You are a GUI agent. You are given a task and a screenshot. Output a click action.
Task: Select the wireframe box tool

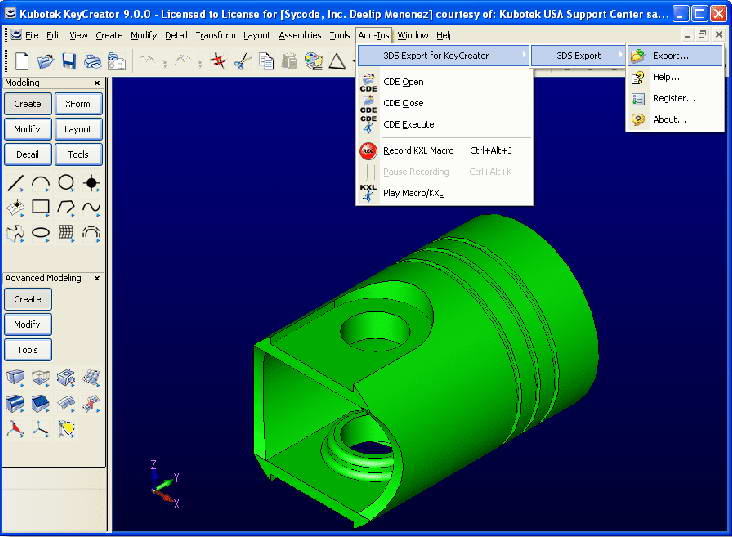coord(41,377)
